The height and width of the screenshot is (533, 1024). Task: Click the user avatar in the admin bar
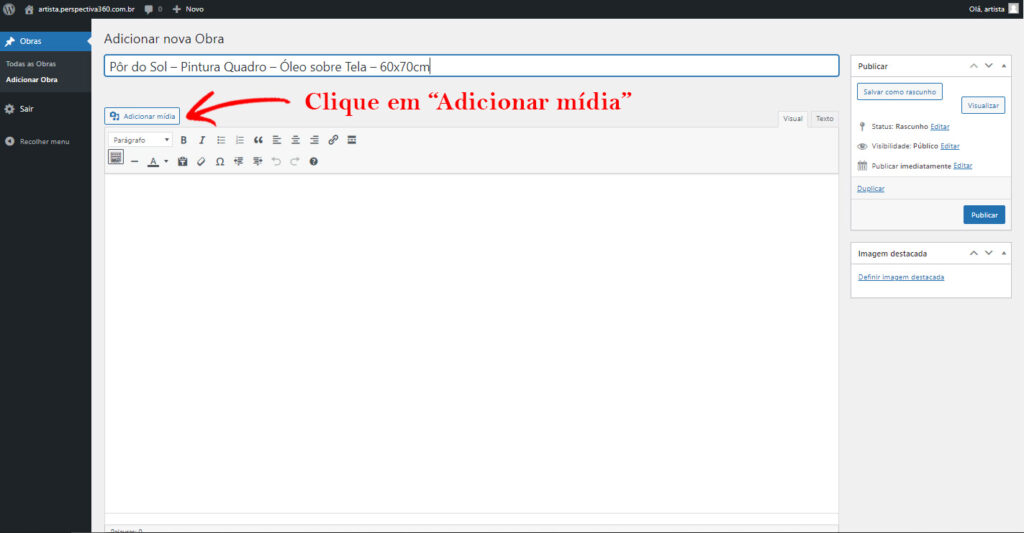click(1014, 8)
